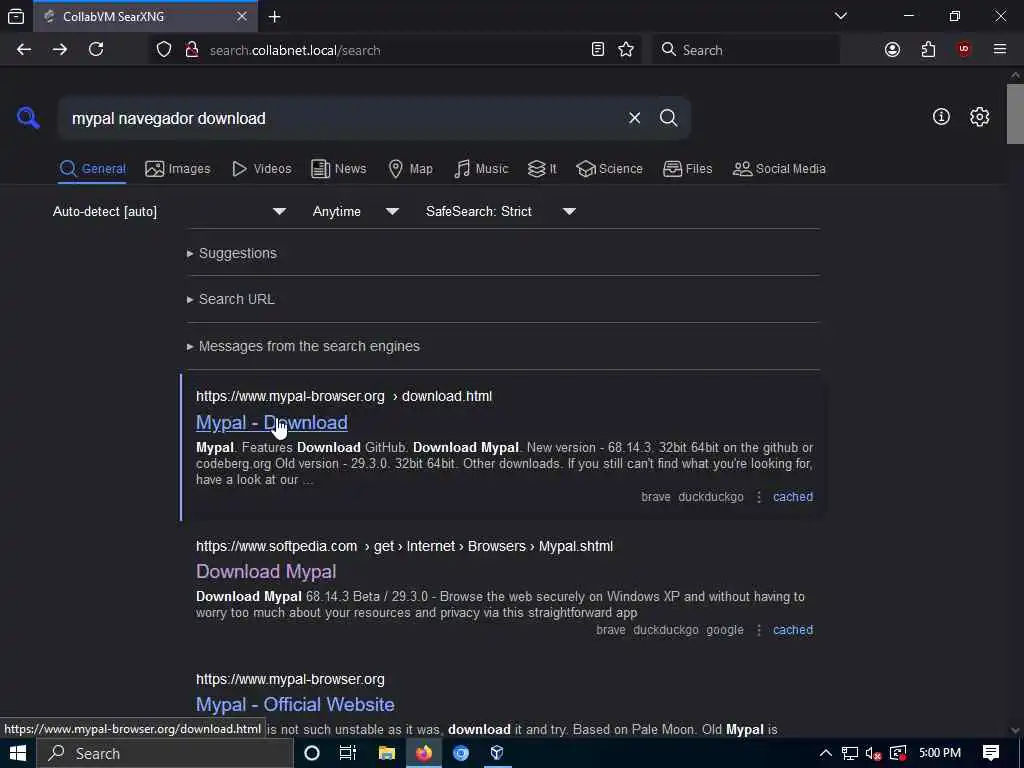This screenshot has width=1024, height=768.
Task: Click the page vertical scrollbar thumb
Action: [1015, 114]
